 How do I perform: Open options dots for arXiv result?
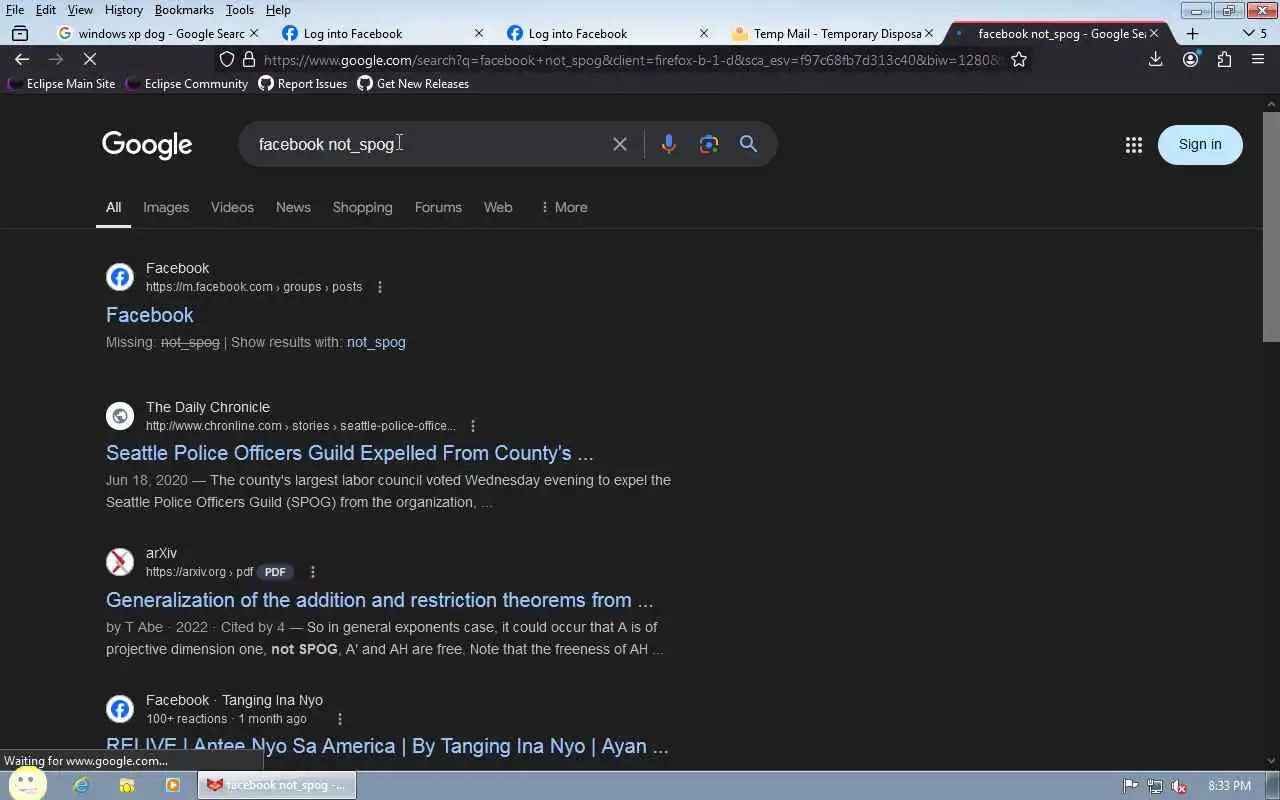click(313, 572)
